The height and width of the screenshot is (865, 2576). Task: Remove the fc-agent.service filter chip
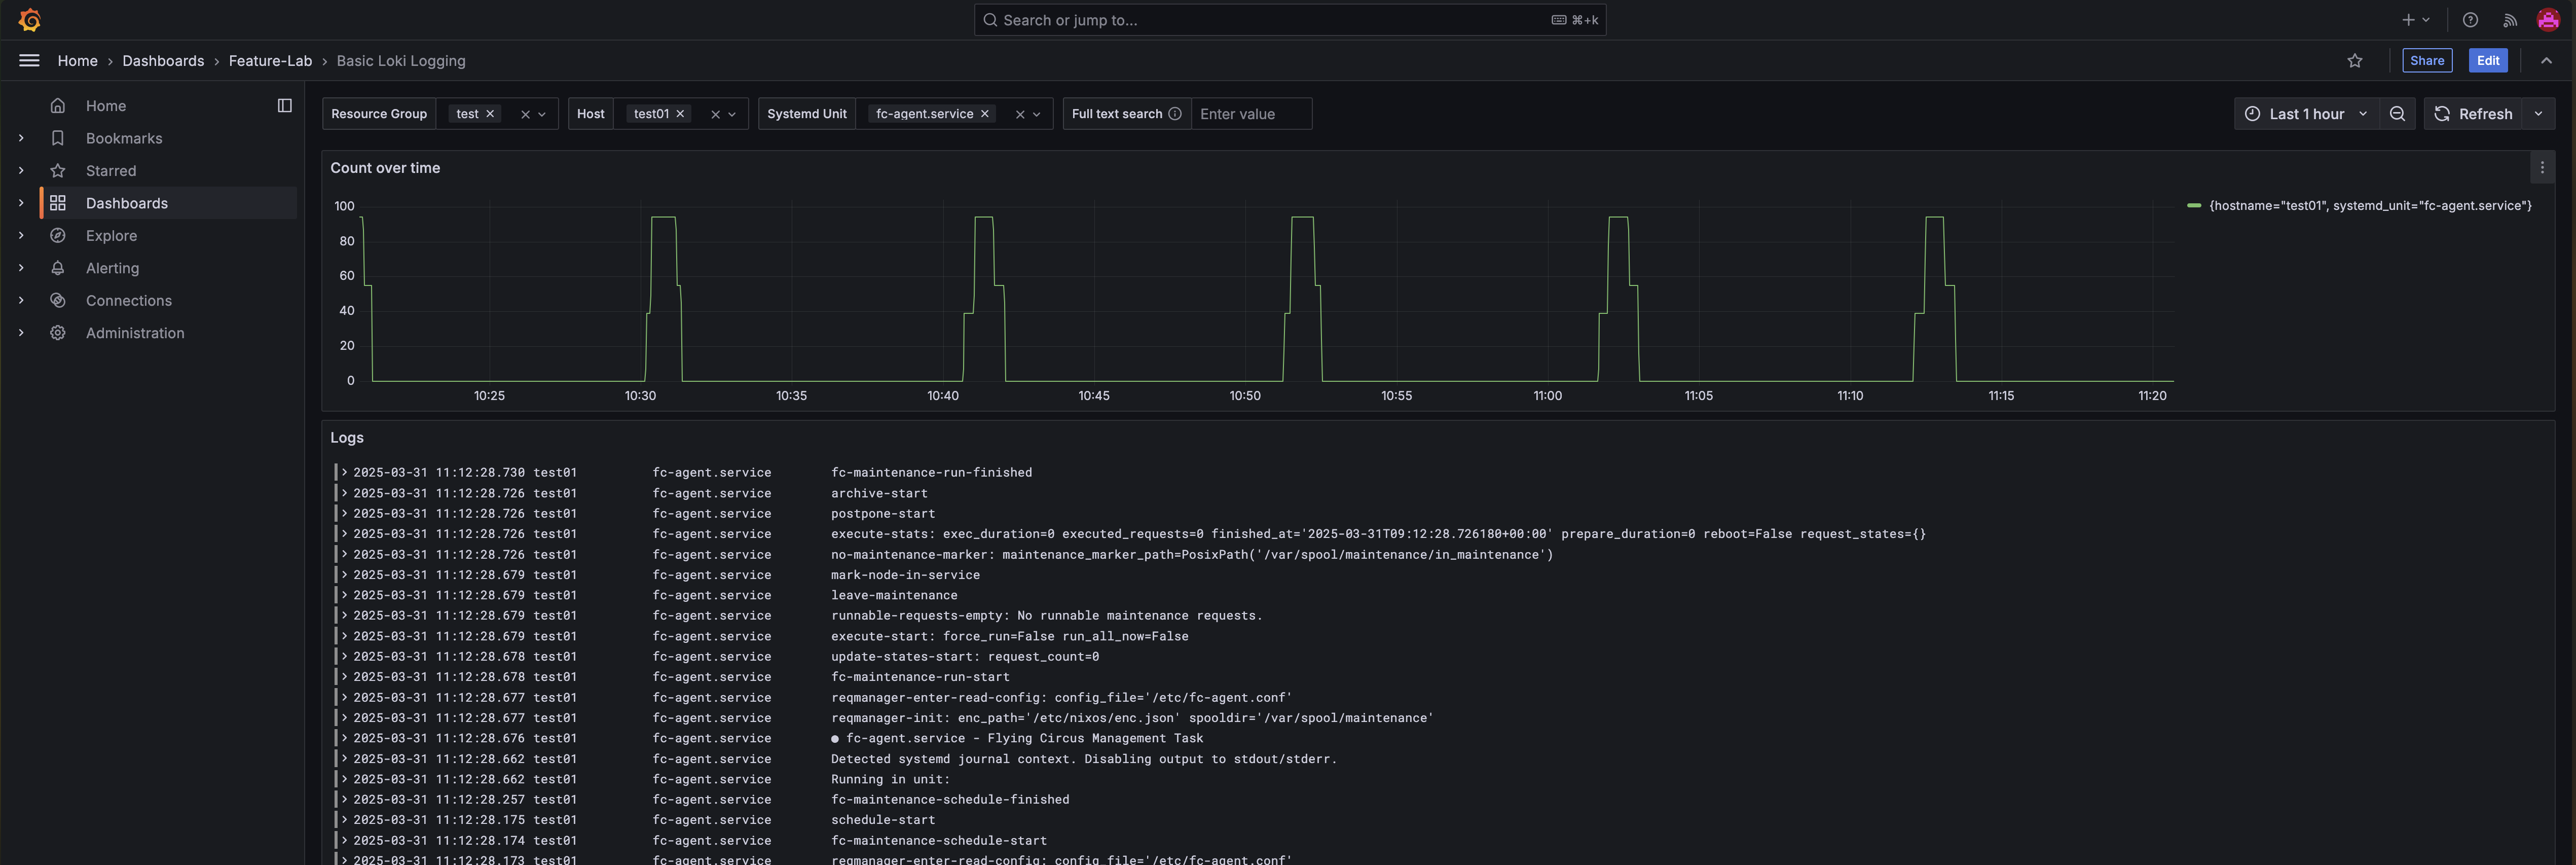(985, 114)
